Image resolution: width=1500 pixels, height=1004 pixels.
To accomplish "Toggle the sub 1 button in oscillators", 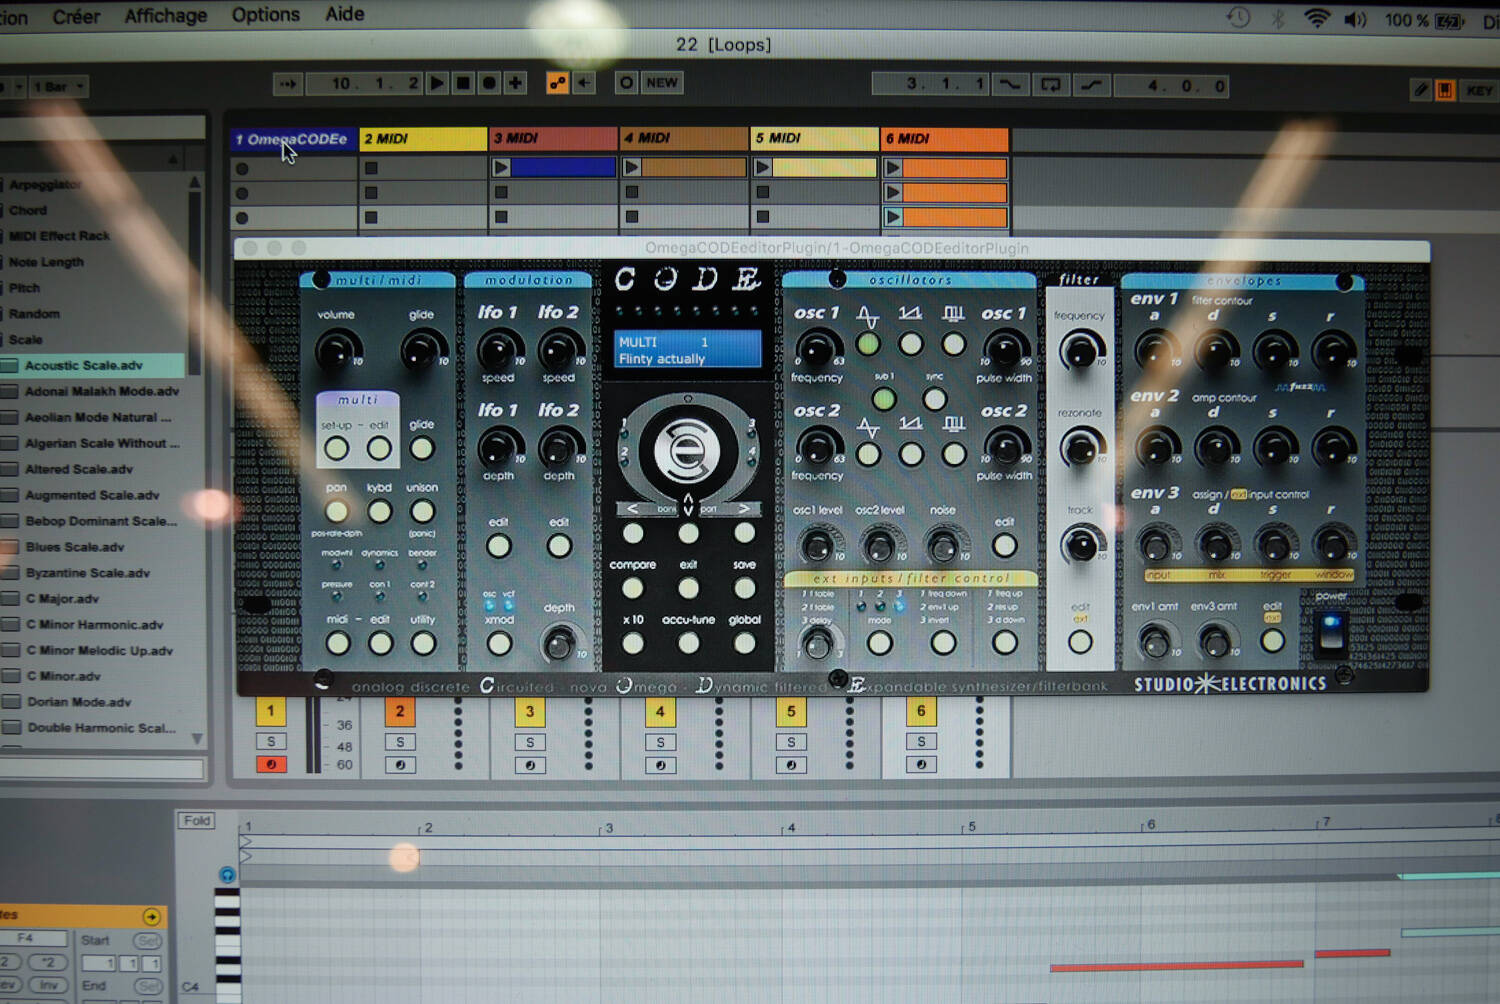I will pos(884,399).
